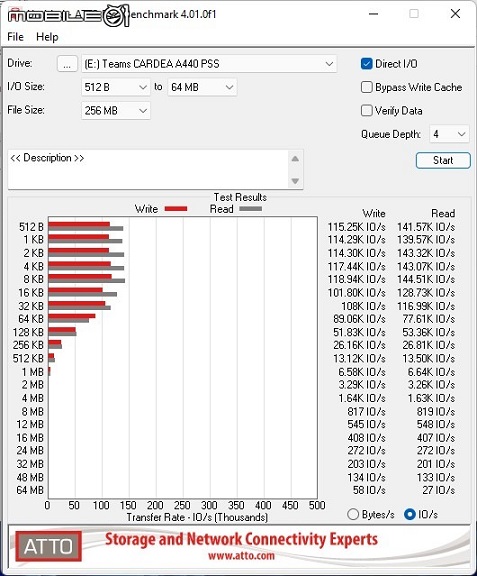Minimize the benchmark window
This screenshot has height=576, width=477.
(x=373, y=14)
